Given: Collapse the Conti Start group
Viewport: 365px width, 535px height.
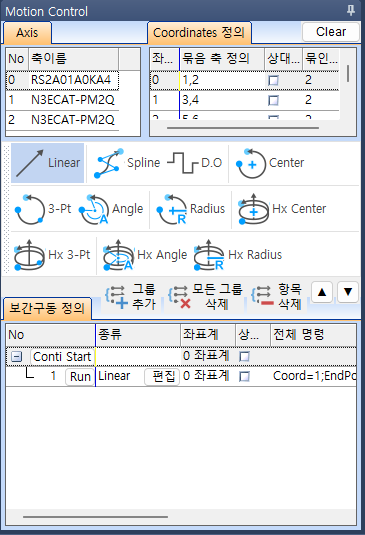Looking at the screenshot, I should (16, 357).
